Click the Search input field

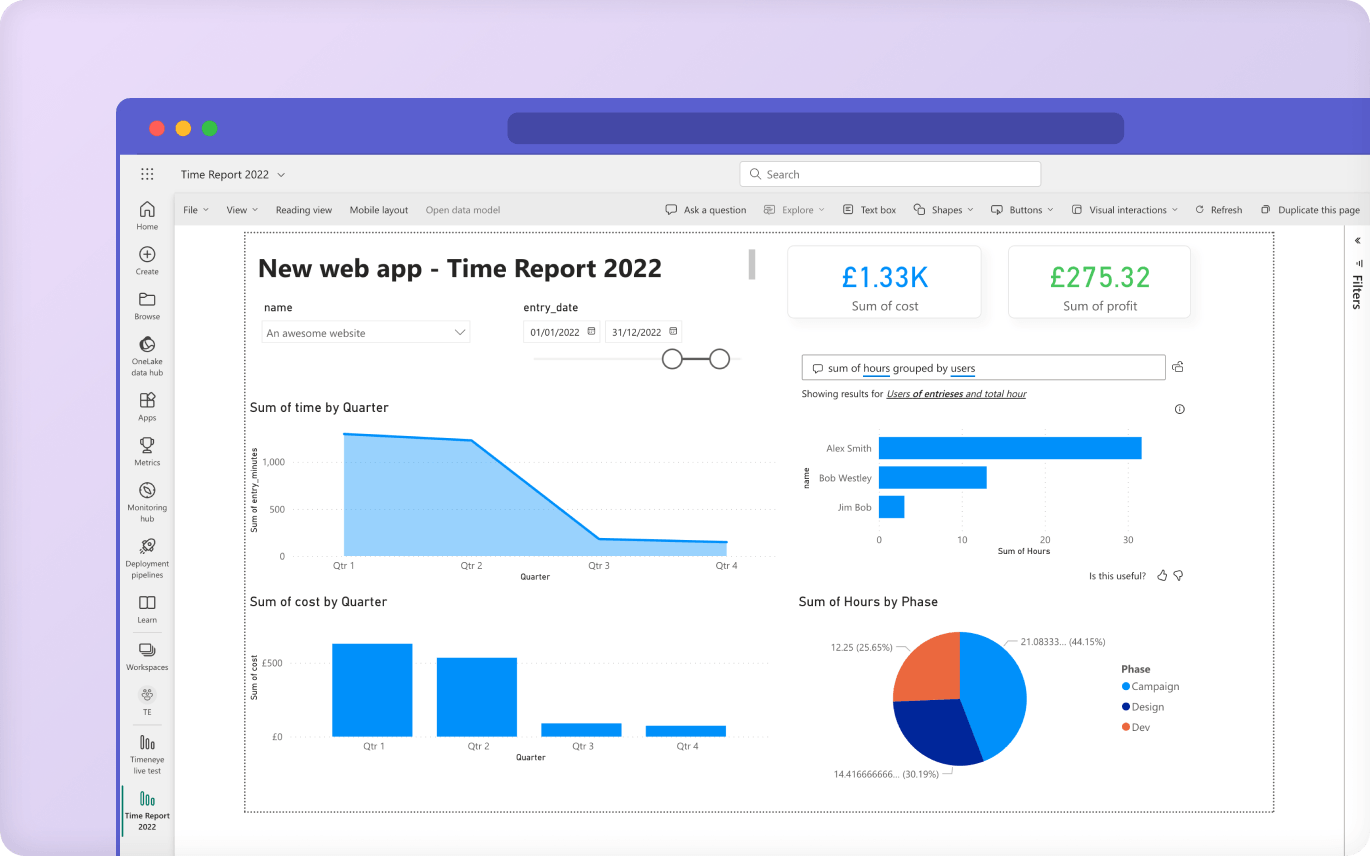[x=890, y=174]
